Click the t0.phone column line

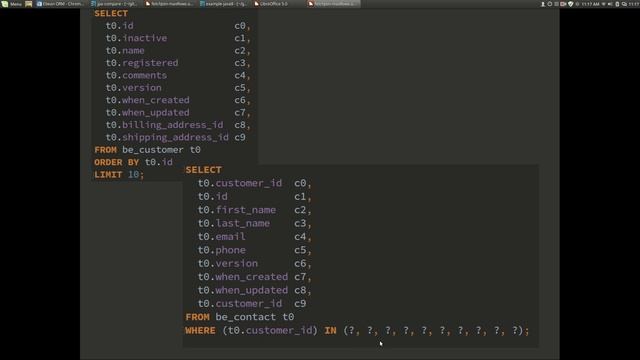(255, 250)
